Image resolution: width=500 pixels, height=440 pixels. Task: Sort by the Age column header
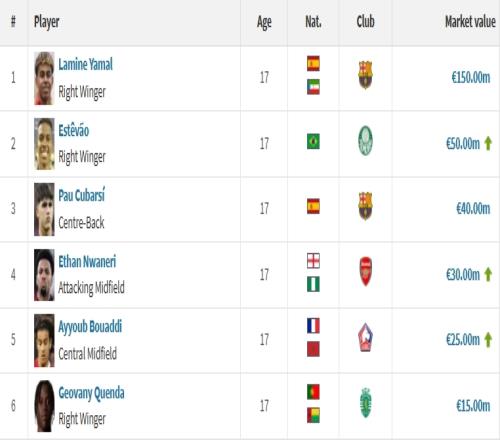pyautogui.click(x=264, y=23)
